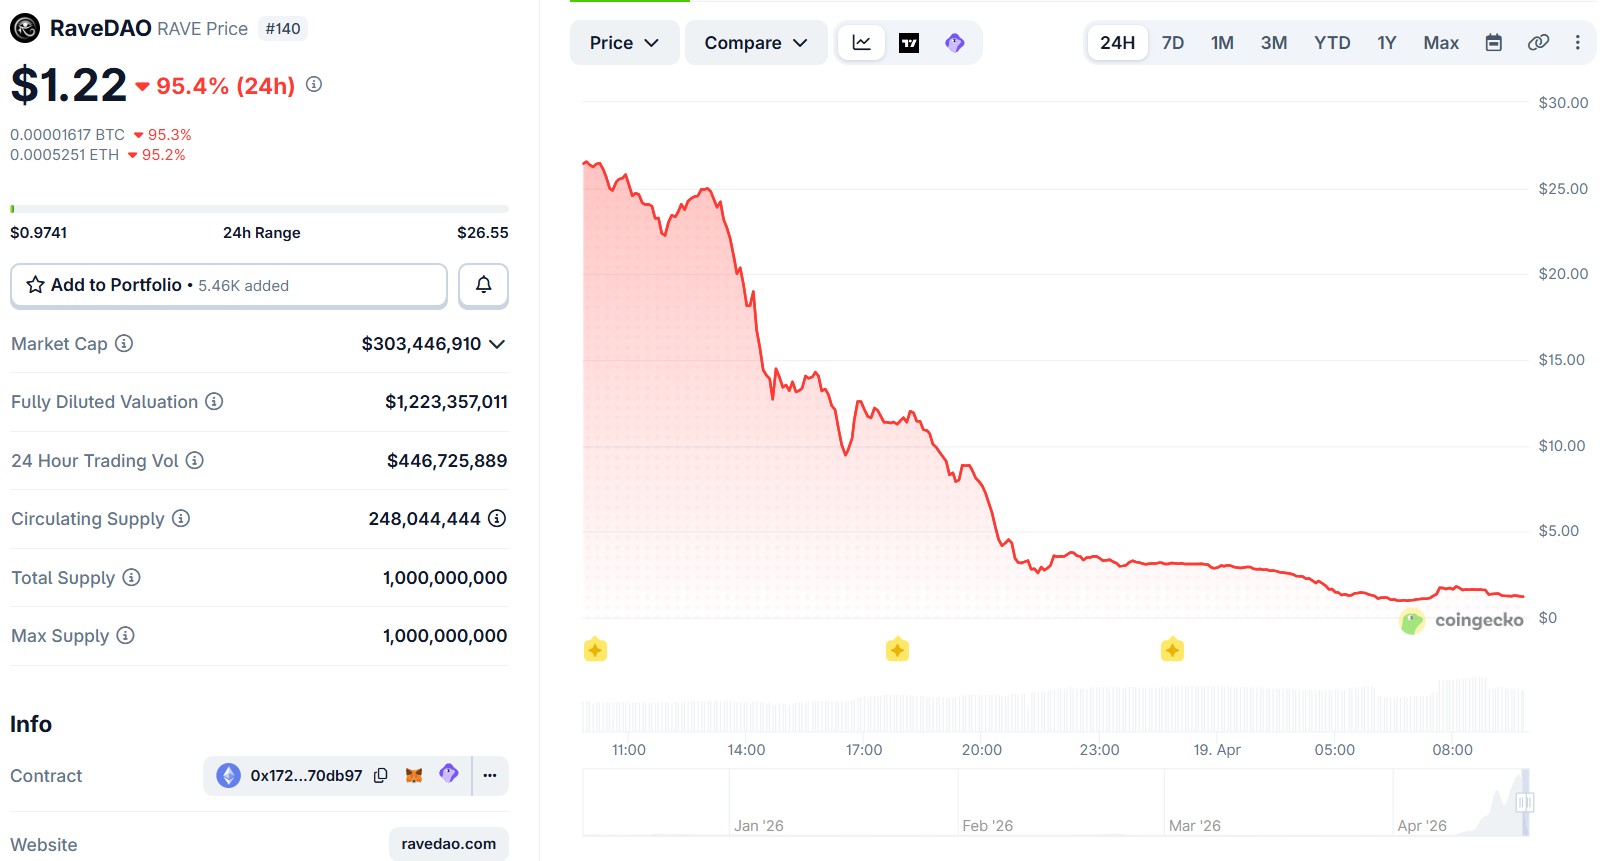The height and width of the screenshot is (861, 1612).
Task: Click the MetaMask fox icon
Action: (x=414, y=776)
